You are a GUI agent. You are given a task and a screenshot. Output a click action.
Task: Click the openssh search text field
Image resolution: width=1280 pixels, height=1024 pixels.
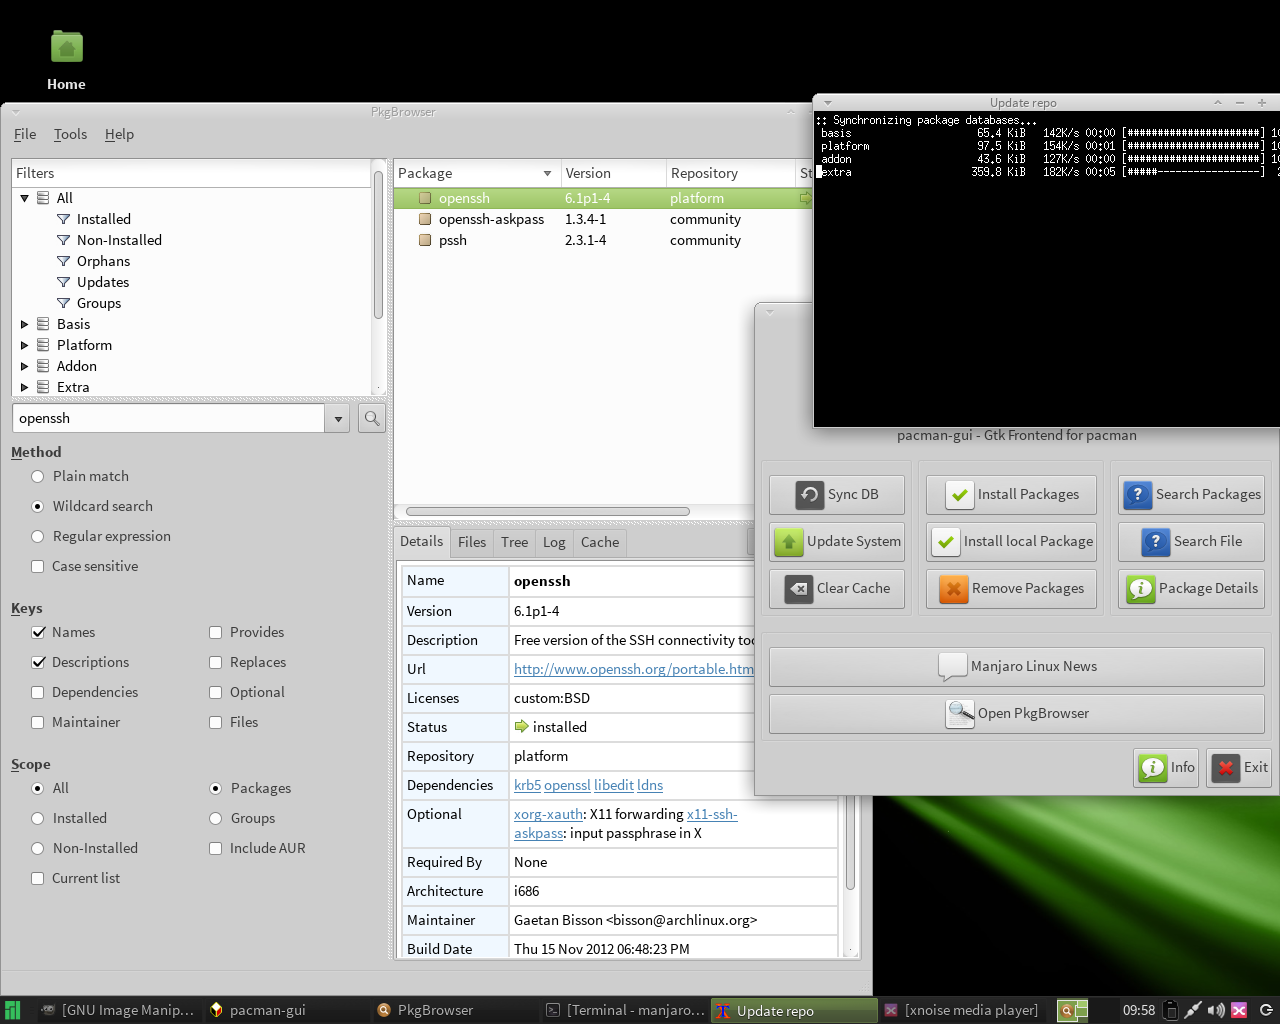click(x=168, y=418)
